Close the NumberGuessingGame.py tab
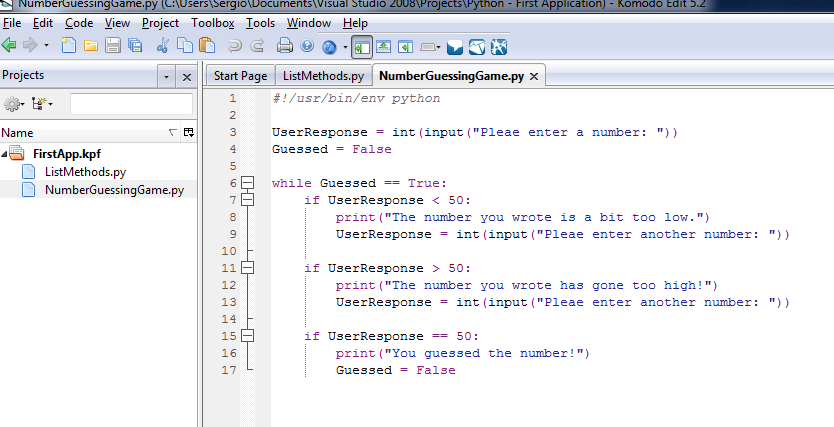The width and height of the screenshot is (834, 427). 534,77
